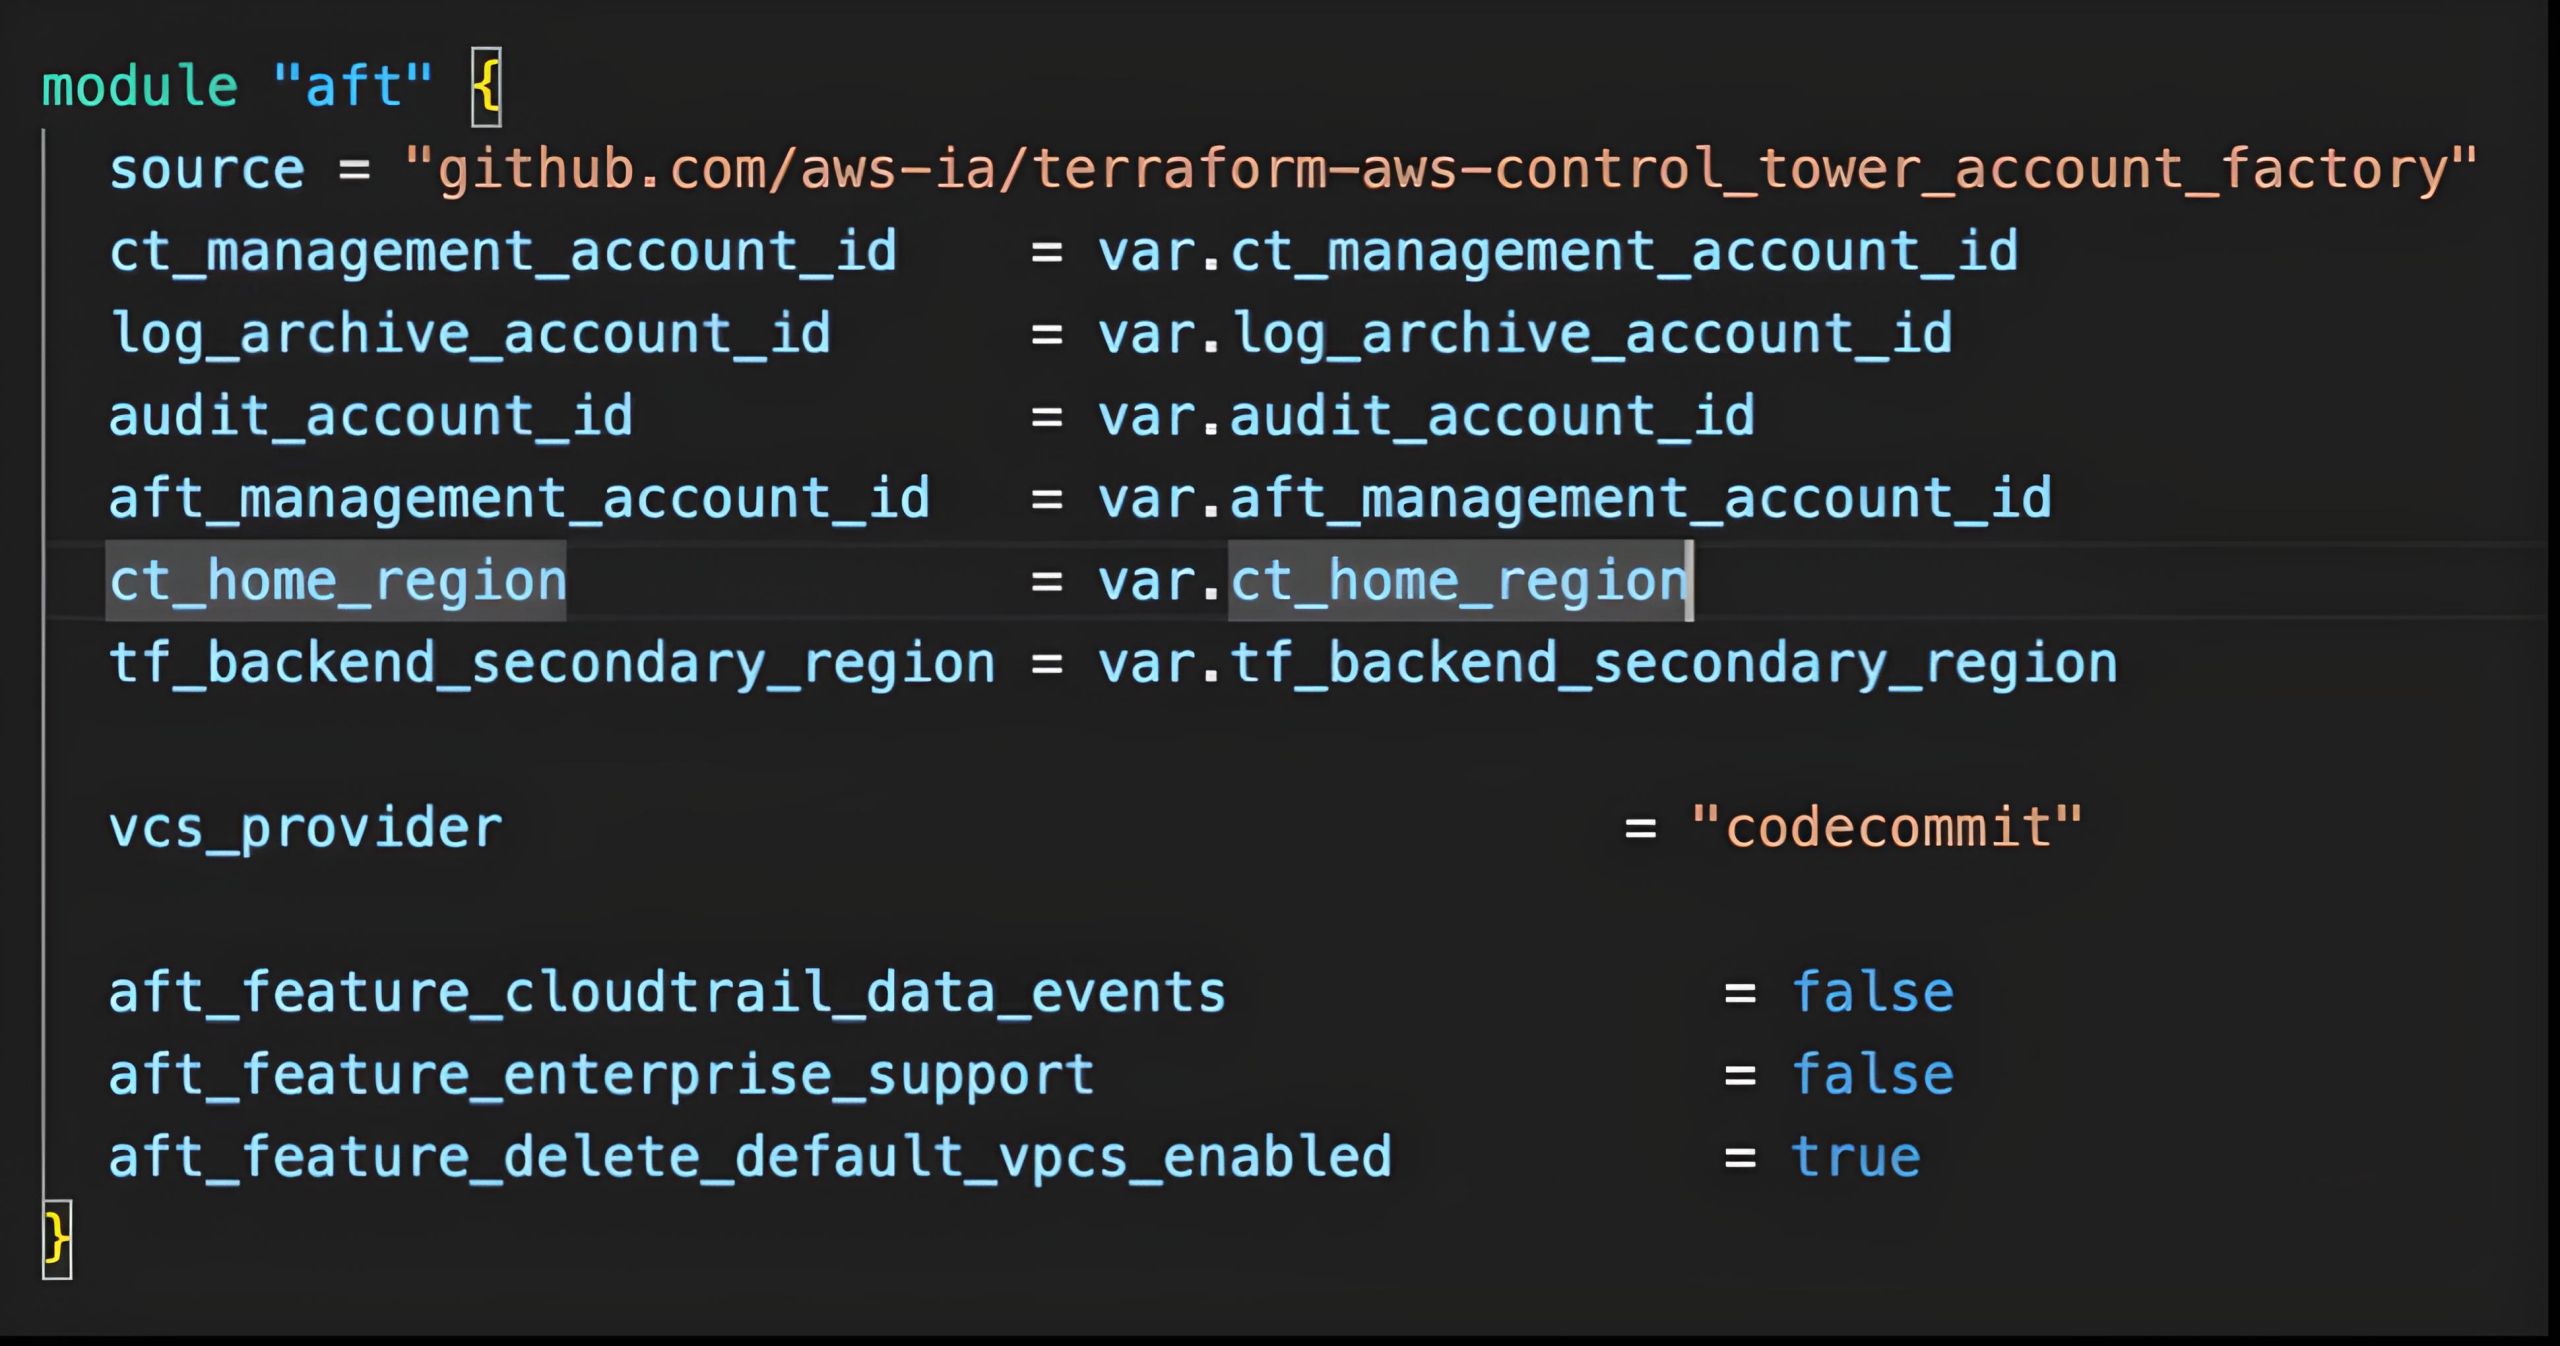This screenshot has height=1346, width=2560.
Task: Click false value for cloudtrail_data_events
Action: tap(1873, 993)
